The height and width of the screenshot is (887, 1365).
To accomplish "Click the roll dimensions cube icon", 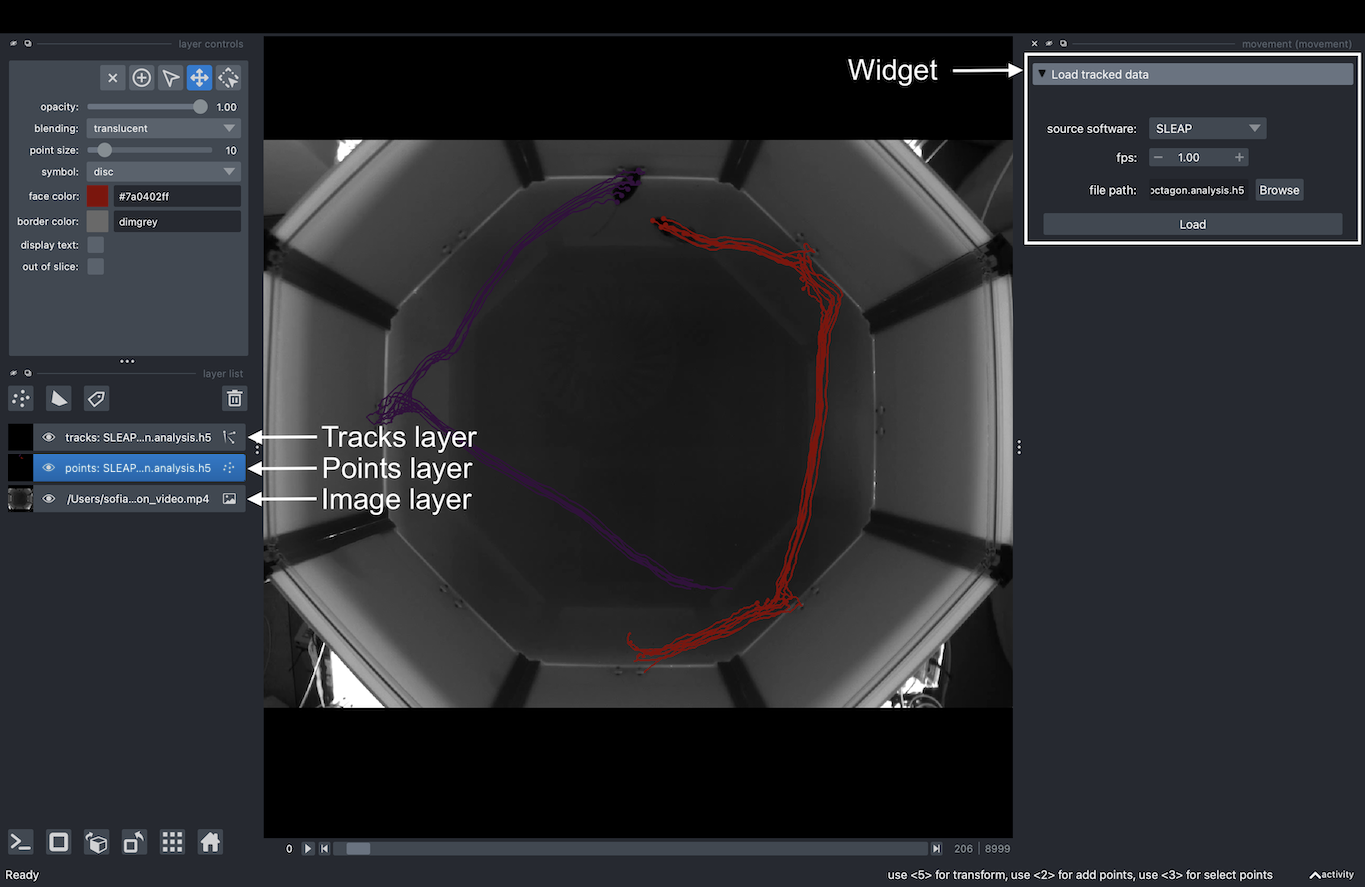I will click(96, 842).
